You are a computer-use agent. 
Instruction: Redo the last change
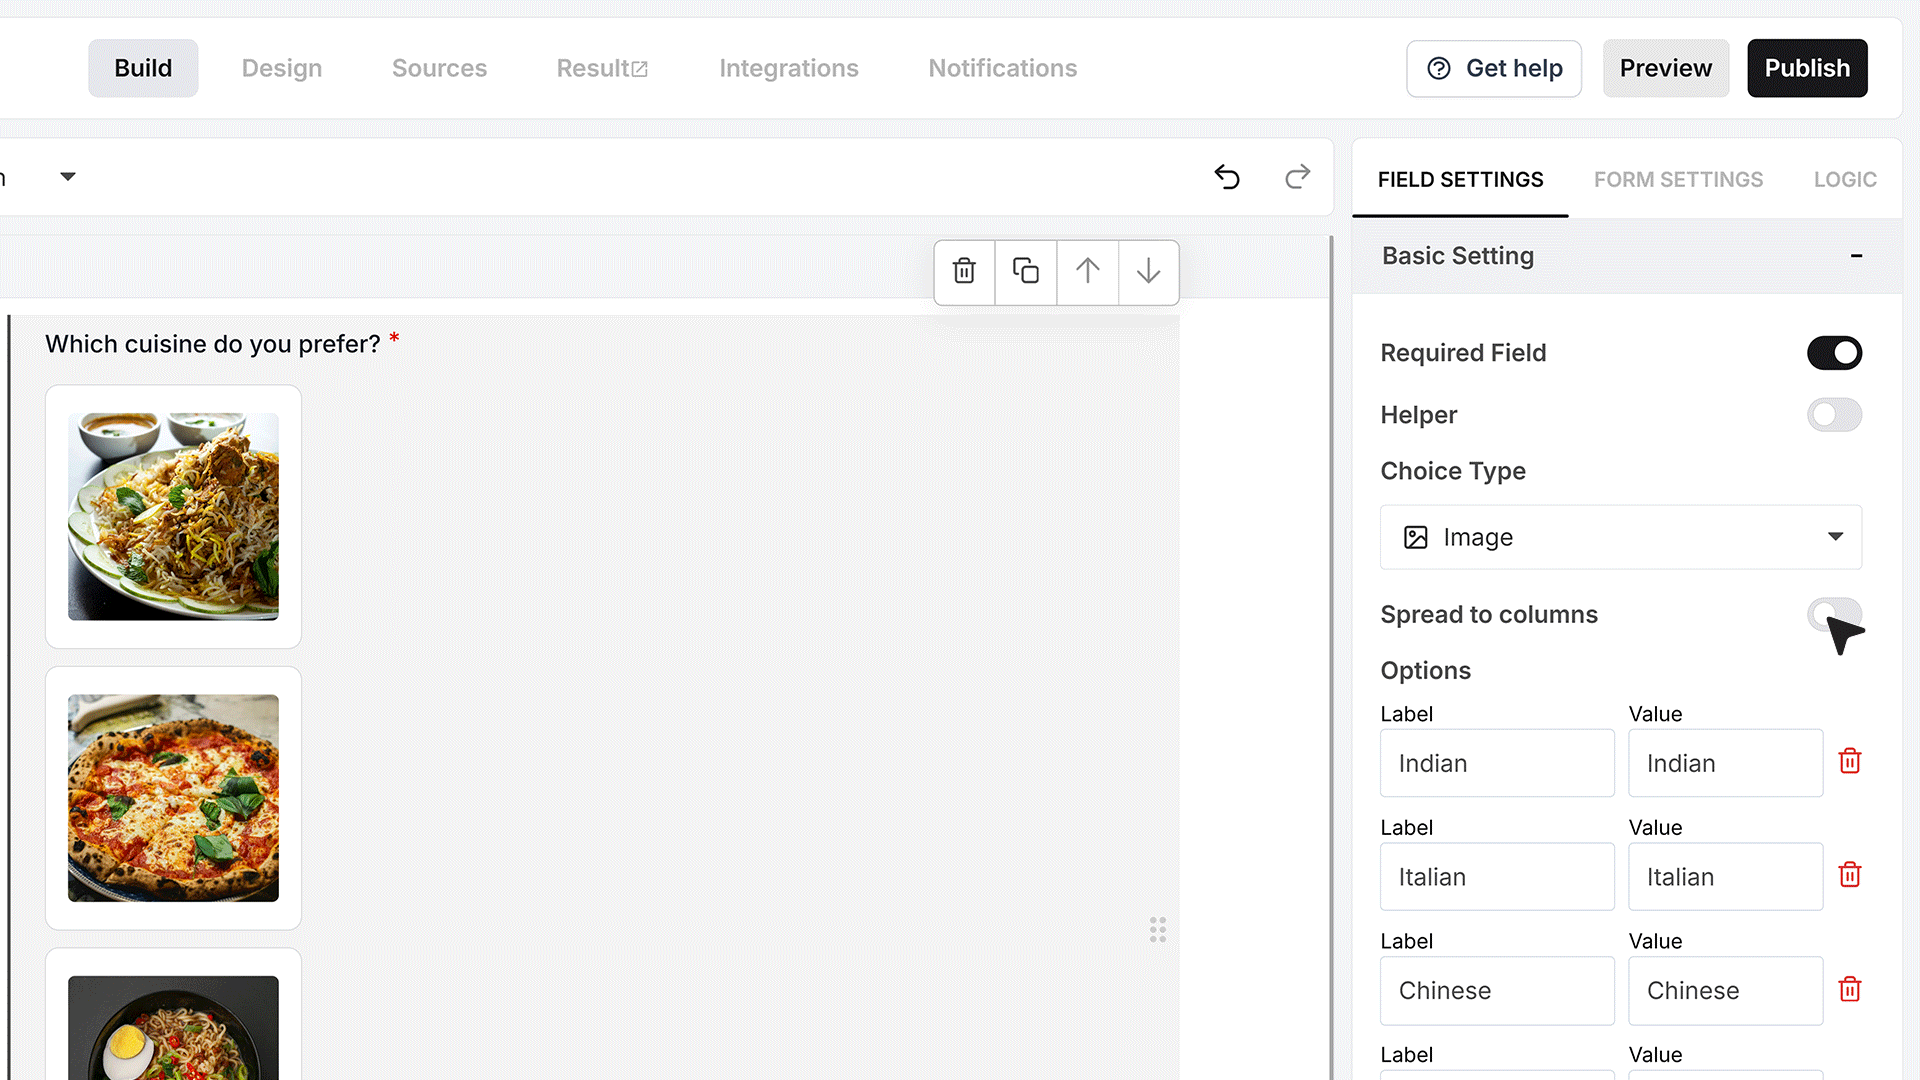click(x=1297, y=177)
